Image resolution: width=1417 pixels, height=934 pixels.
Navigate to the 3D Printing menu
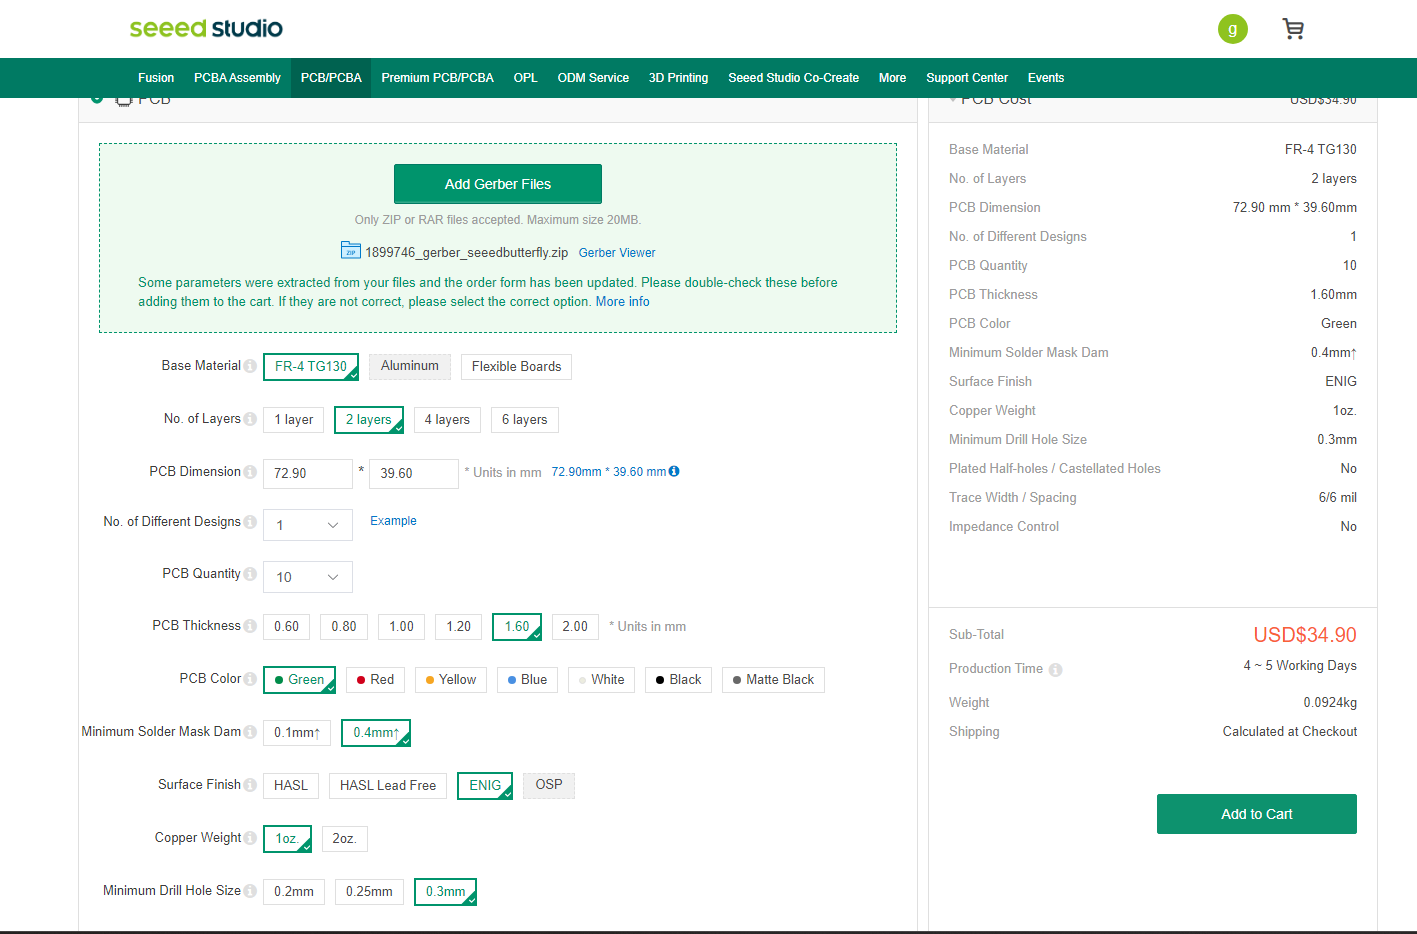(678, 77)
